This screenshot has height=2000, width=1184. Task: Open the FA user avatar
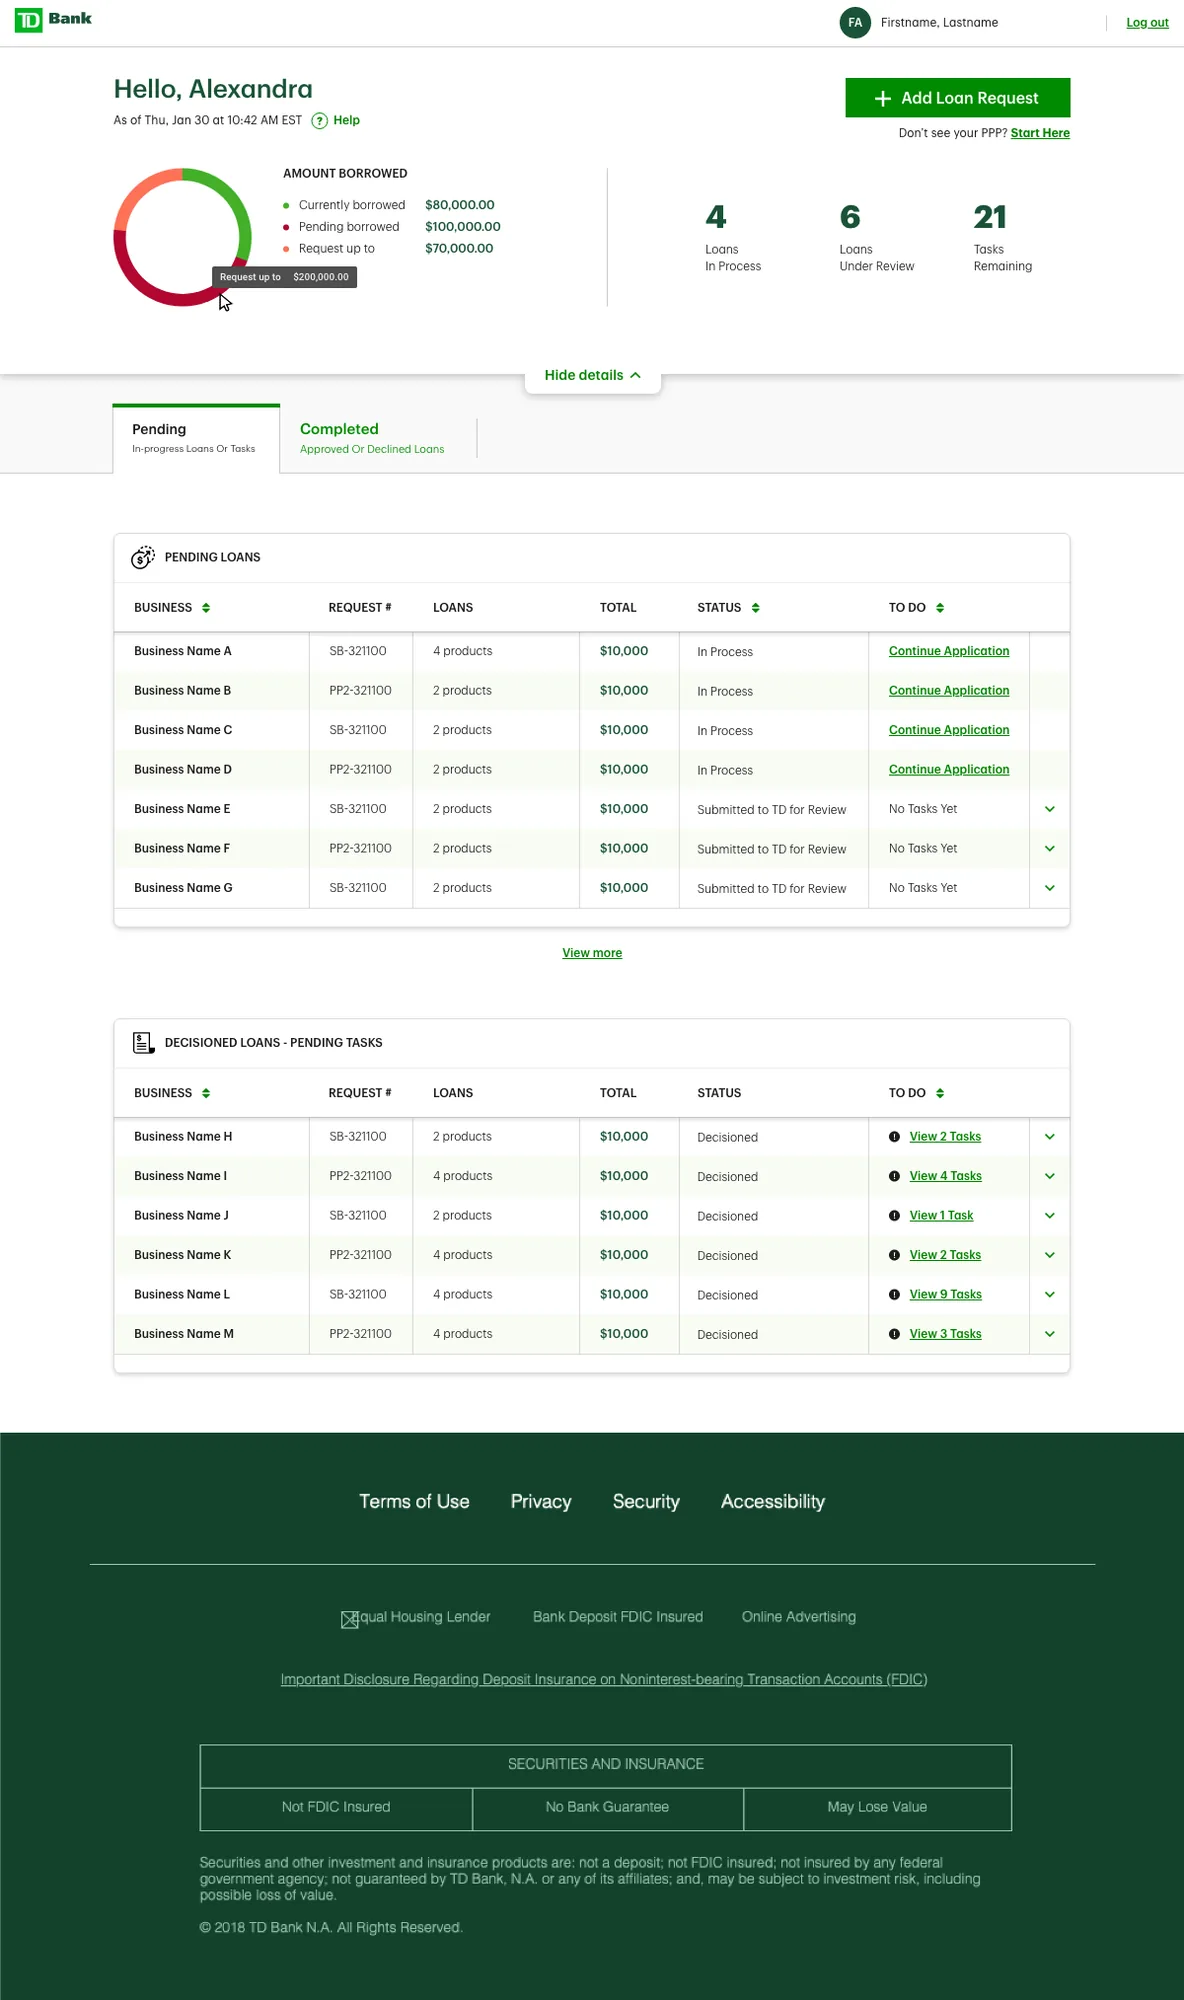click(x=855, y=22)
